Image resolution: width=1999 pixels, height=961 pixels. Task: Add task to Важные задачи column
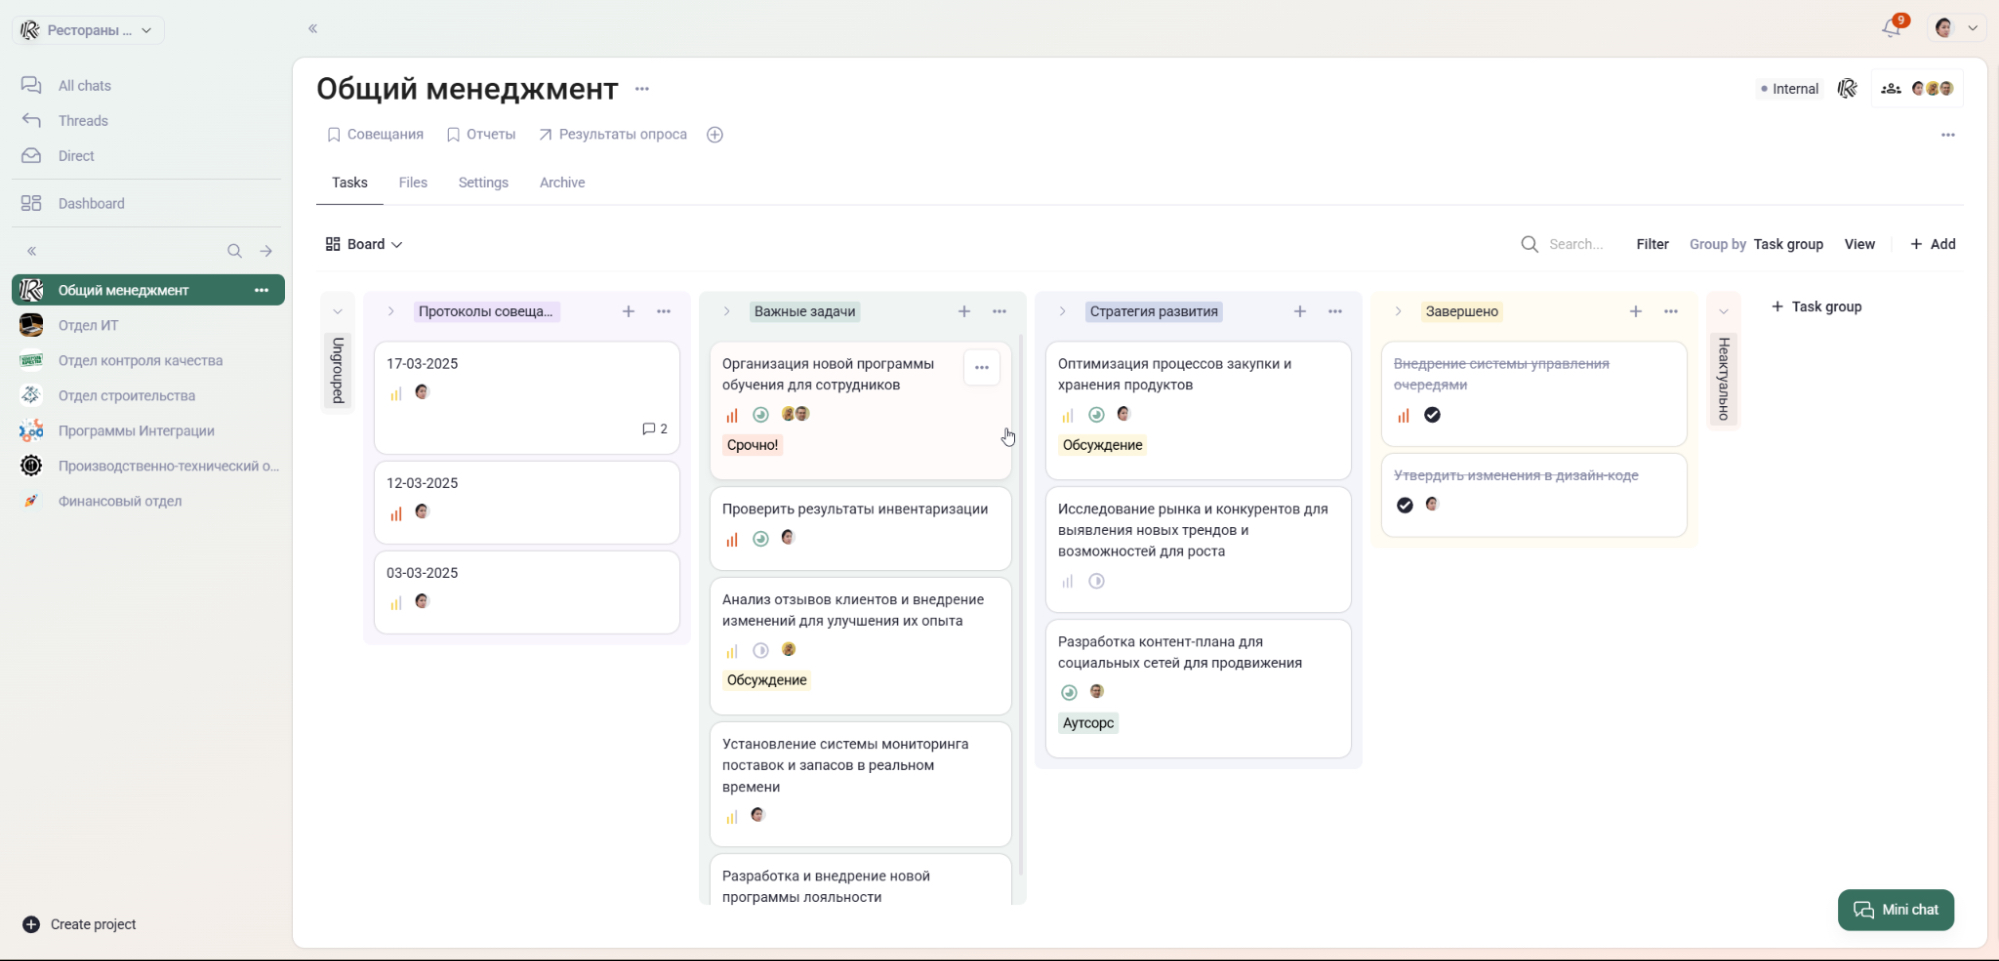(964, 312)
